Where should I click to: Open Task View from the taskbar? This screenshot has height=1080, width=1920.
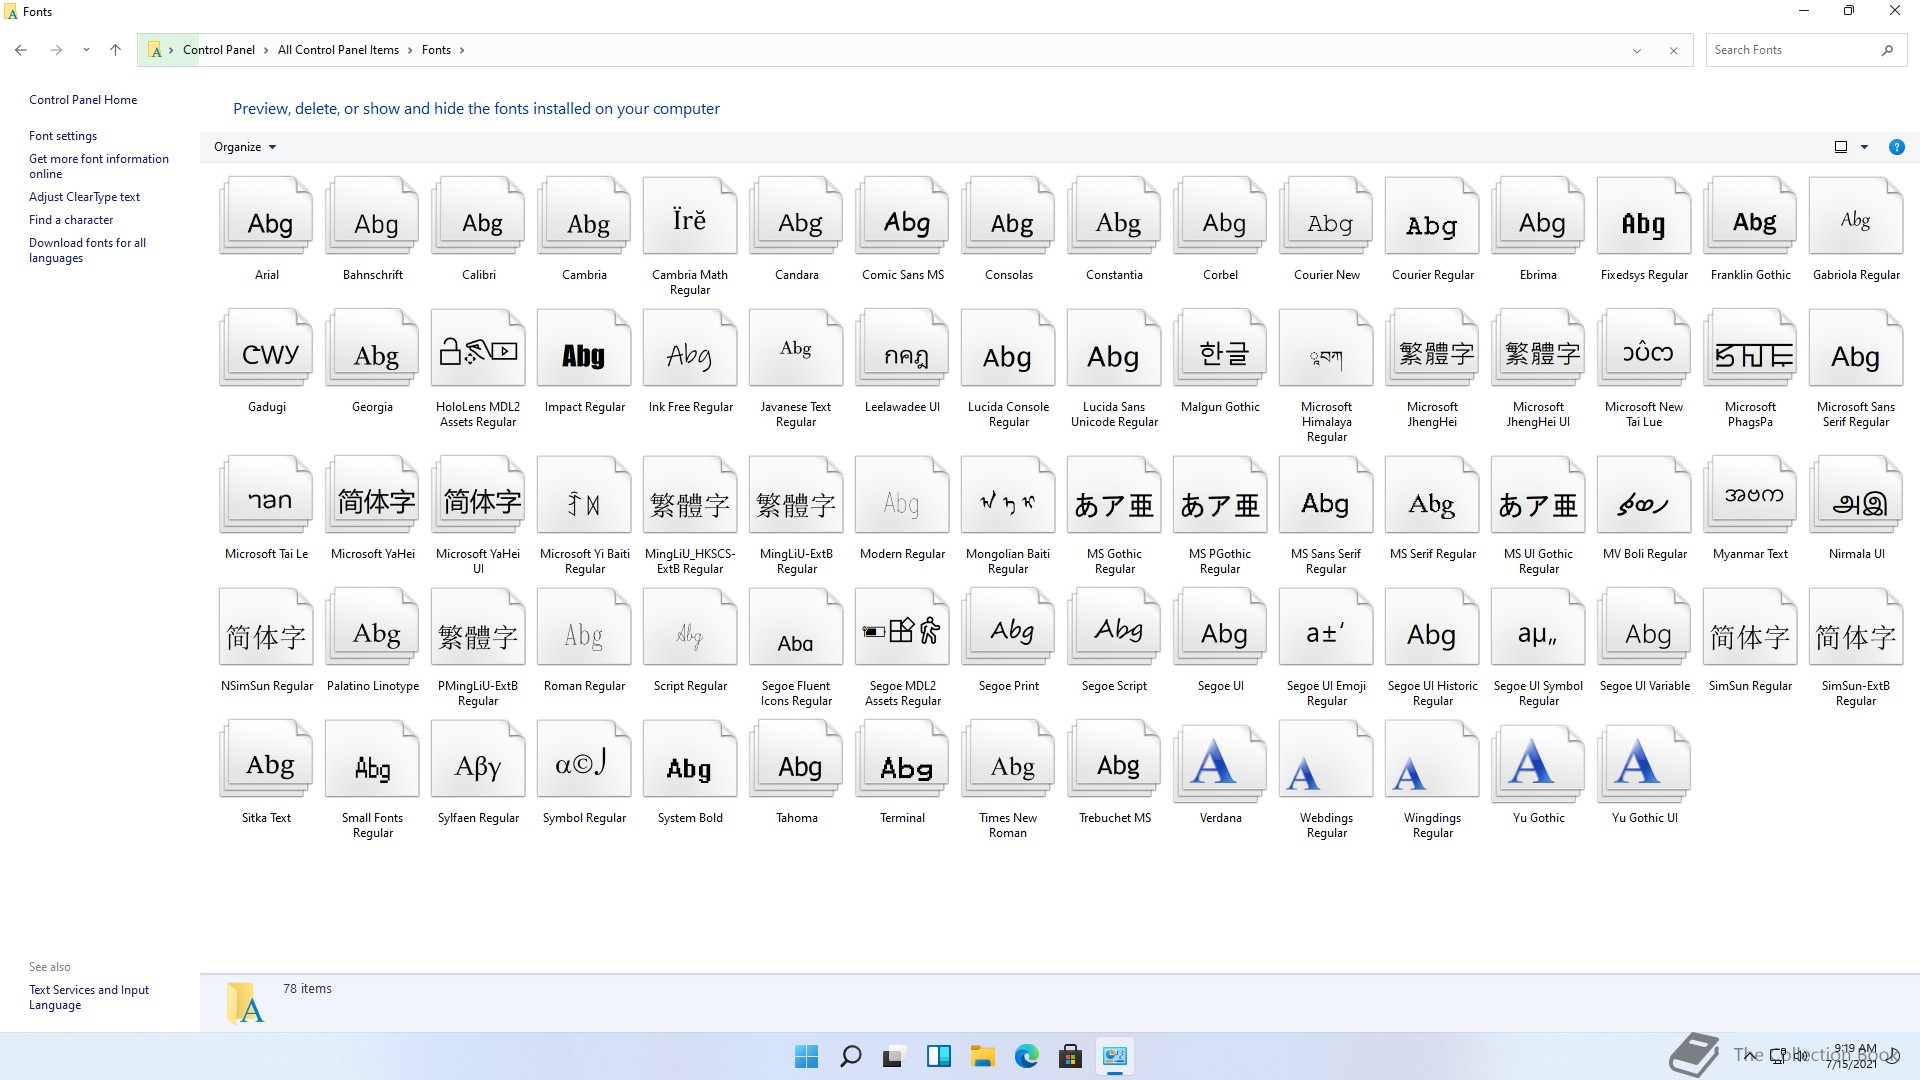coord(894,1056)
